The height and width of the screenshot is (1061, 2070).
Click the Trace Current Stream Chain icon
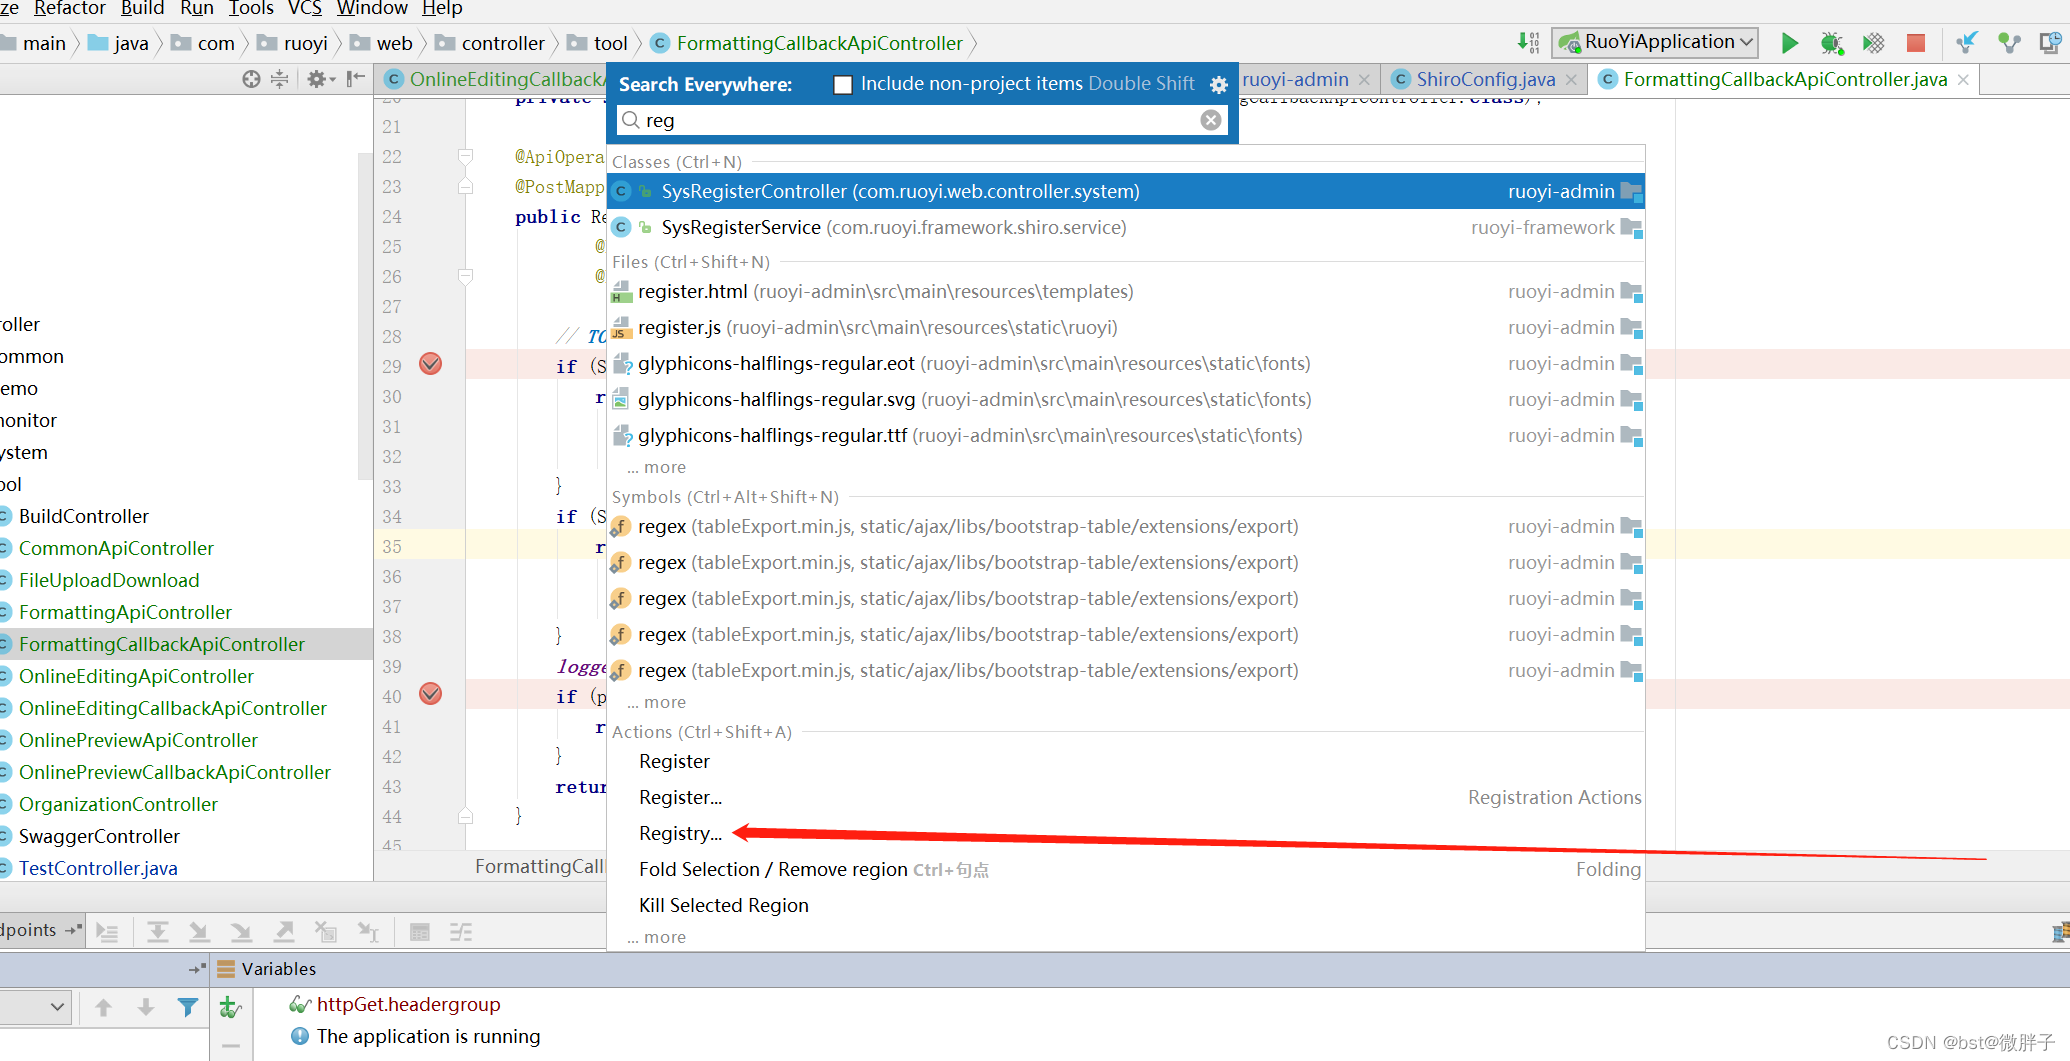461,932
